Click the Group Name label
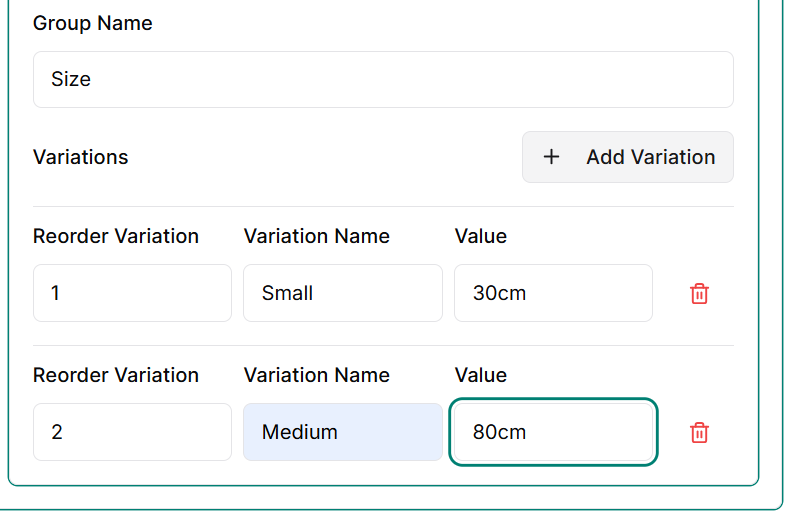Screen dimensions: 793x517 93,23
